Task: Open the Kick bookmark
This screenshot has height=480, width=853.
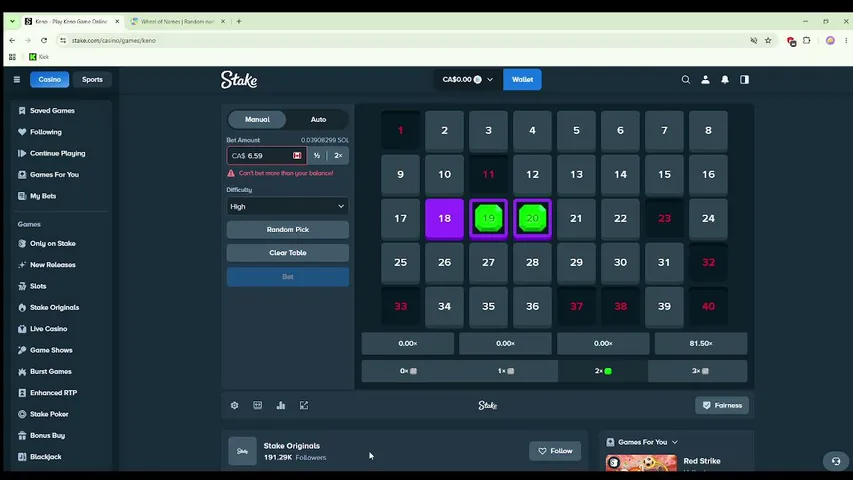Action: click(39, 57)
